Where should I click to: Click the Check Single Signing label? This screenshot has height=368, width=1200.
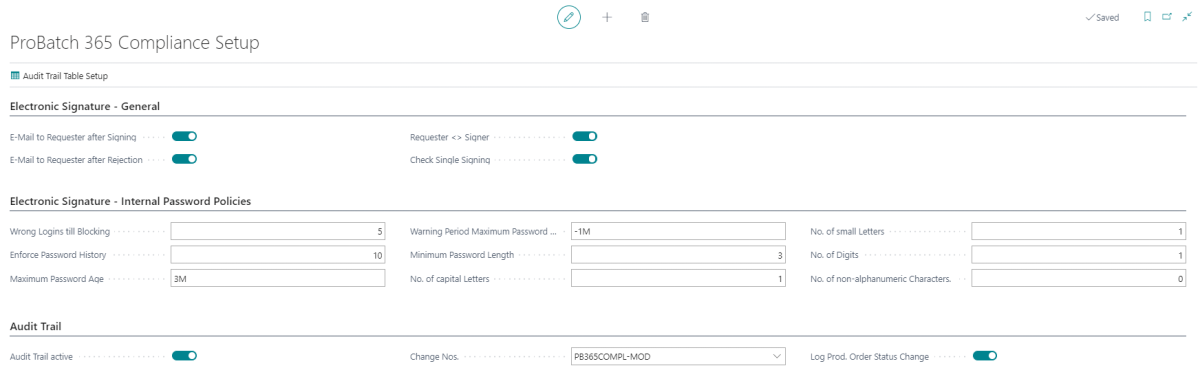pos(450,159)
